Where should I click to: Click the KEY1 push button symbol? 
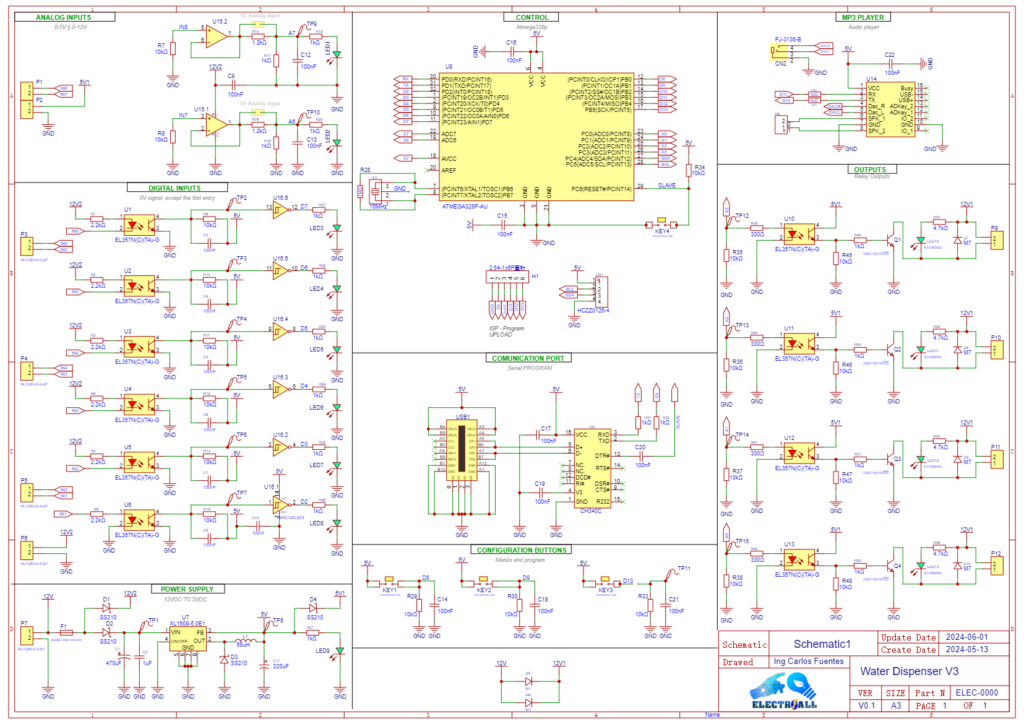pyautogui.click(x=390, y=581)
